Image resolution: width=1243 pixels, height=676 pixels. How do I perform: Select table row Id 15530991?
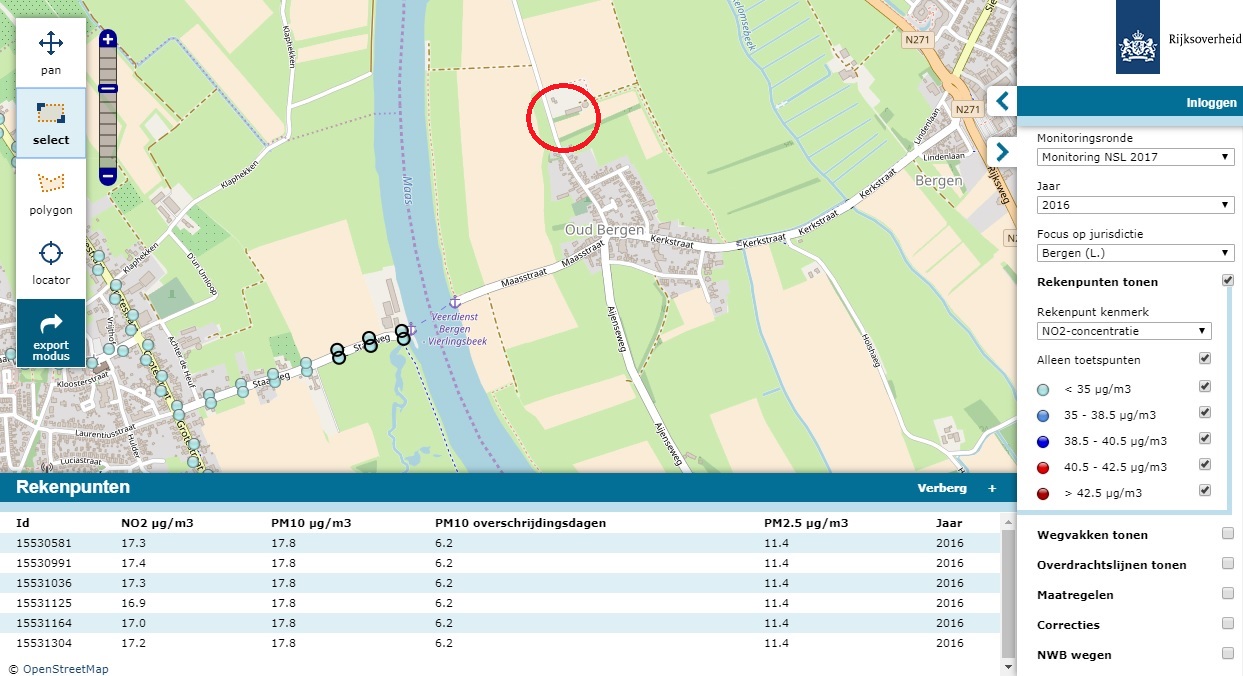[x=500, y=563]
